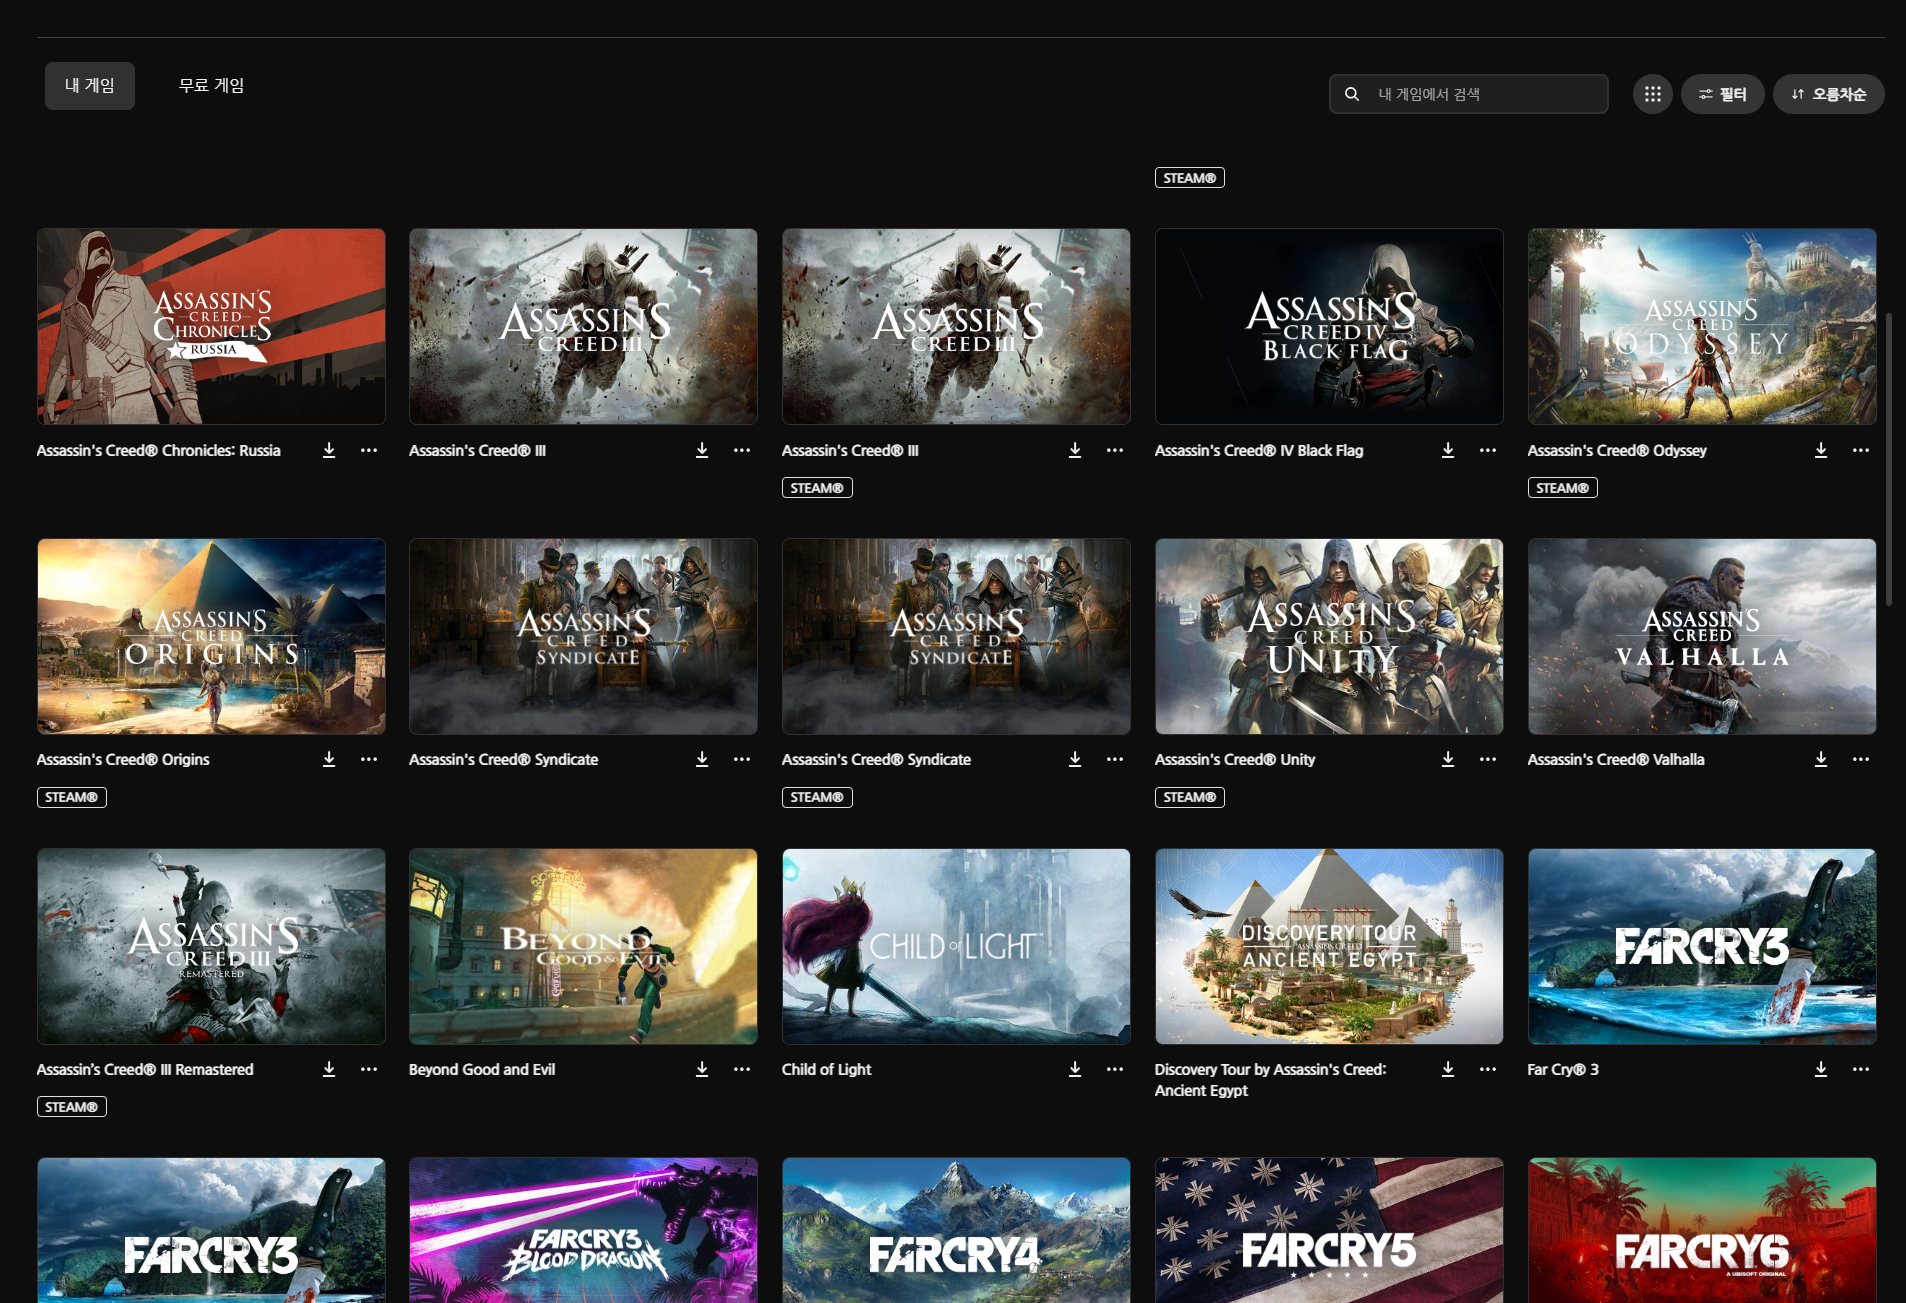Click download icon for Assassin's Creed Valhalla
1906x1303 pixels.
pyautogui.click(x=1820, y=760)
